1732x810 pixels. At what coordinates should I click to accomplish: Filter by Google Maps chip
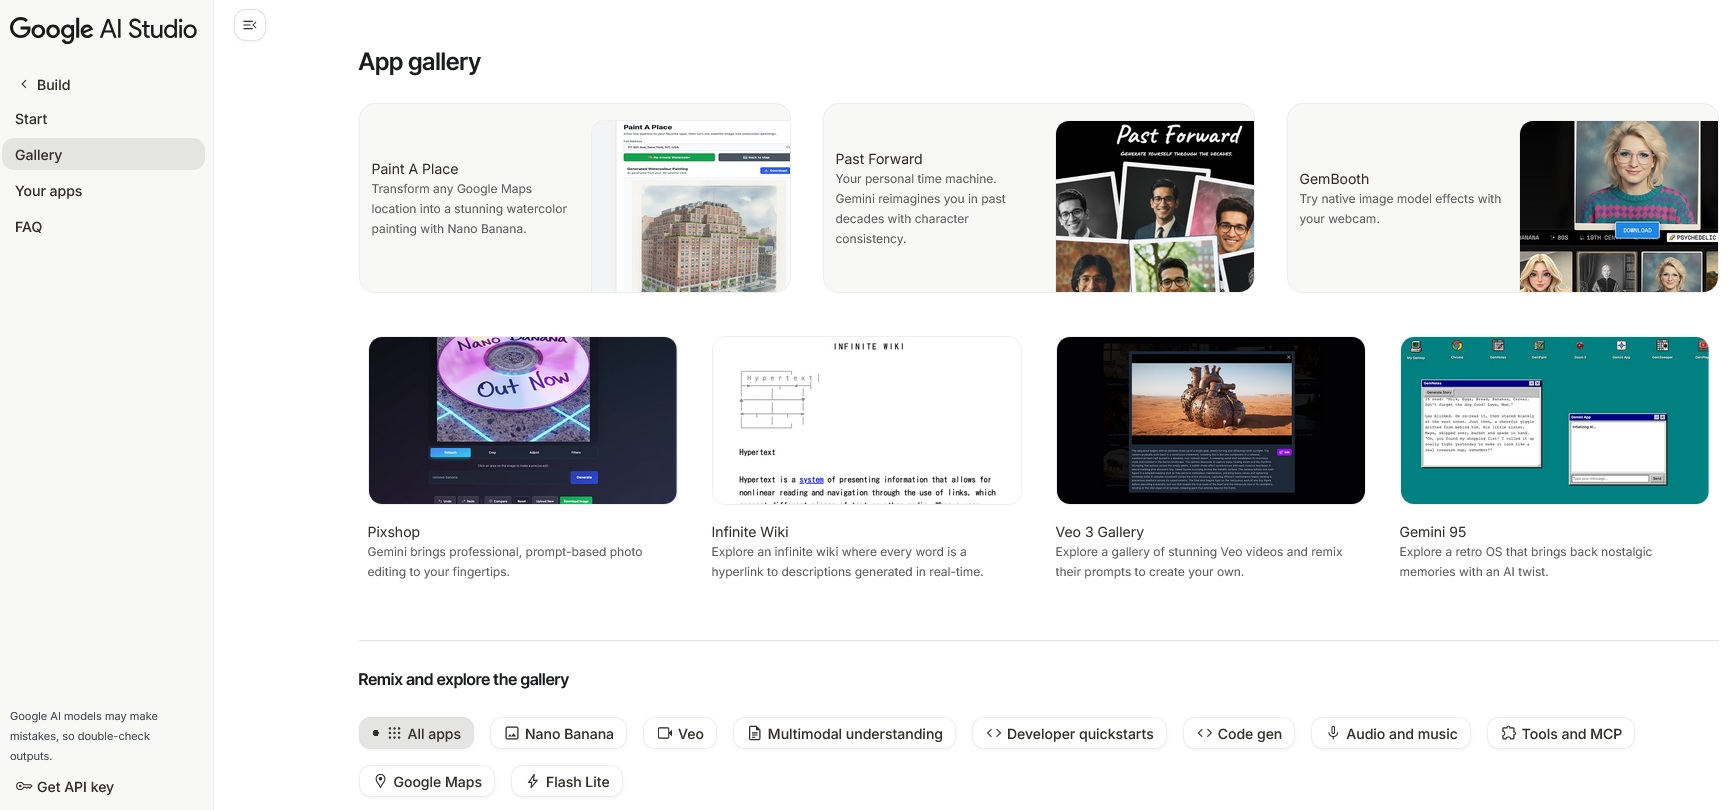click(427, 781)
